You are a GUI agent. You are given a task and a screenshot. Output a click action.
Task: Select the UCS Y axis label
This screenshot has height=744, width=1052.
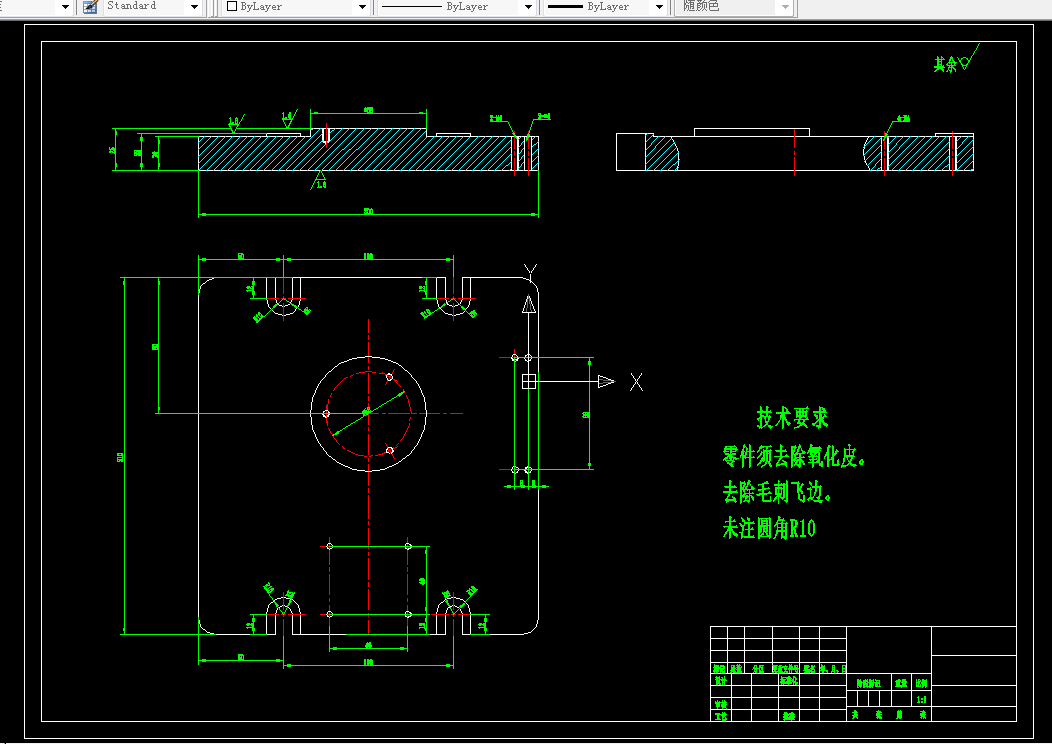click(531, 270)
